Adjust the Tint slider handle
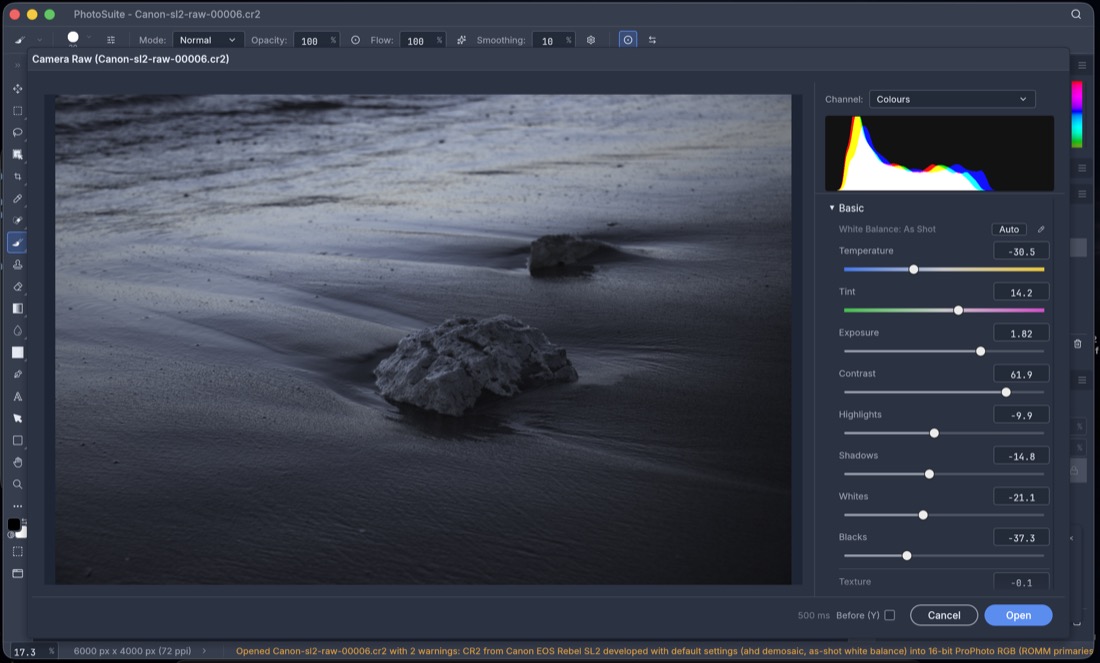Viewport: 1100px width, 663px height. [x=958, y=310]
